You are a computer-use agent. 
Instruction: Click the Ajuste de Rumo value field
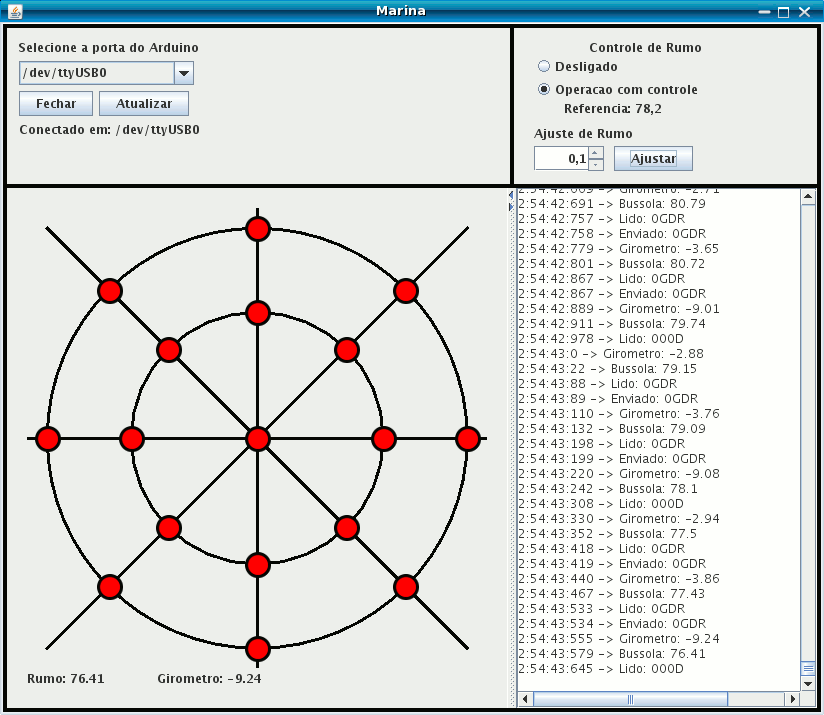click(x=561, y=158)
